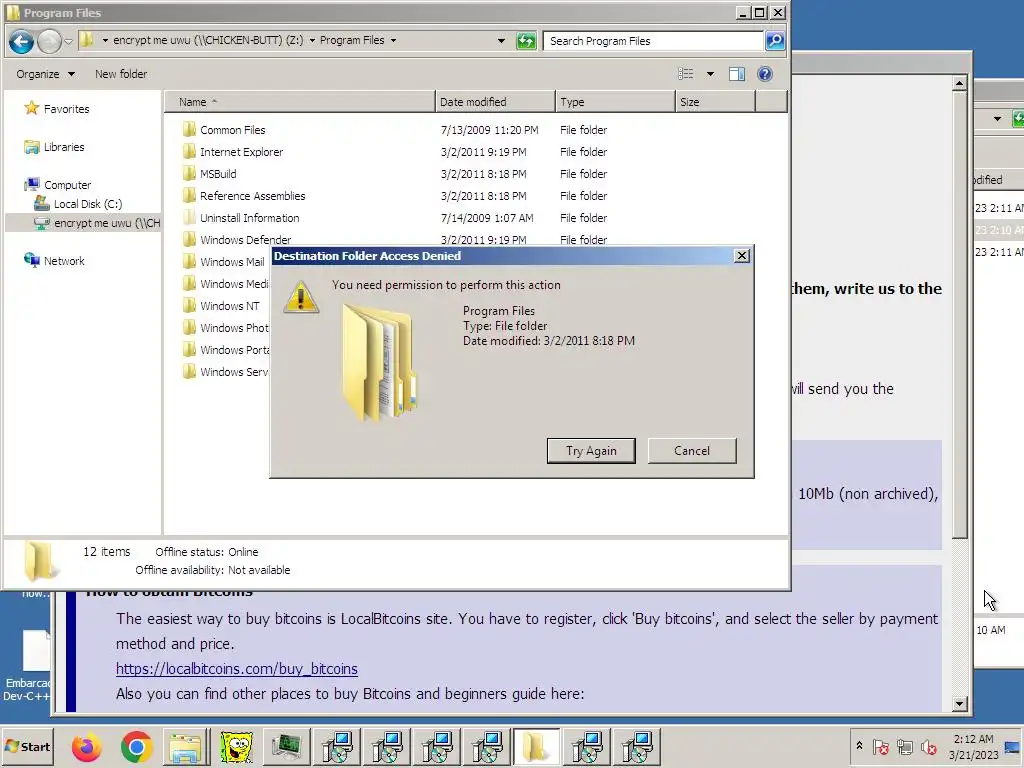Open the dropdown arrow in the background window's address bar

997,119
